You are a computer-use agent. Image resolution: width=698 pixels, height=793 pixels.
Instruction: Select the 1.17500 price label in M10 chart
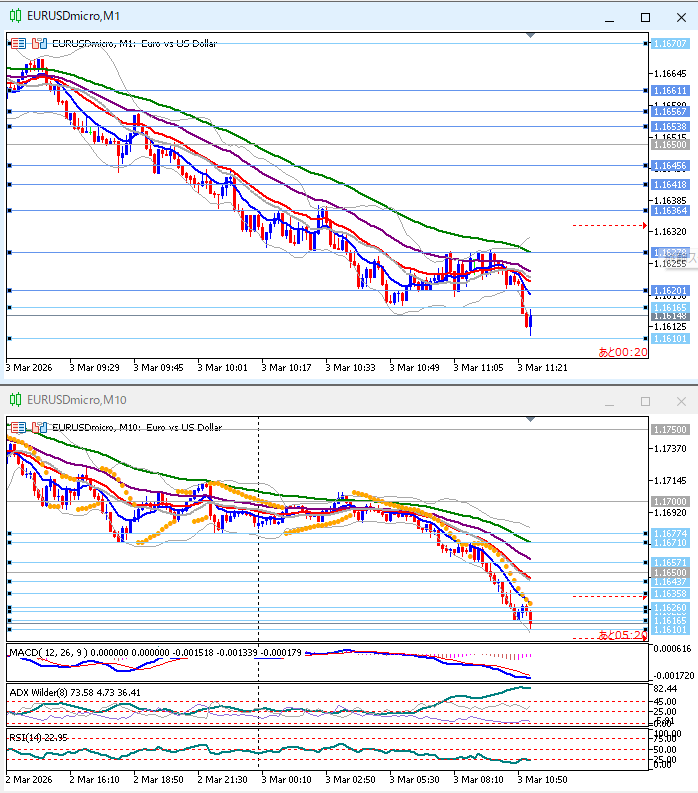(x=669, y=429)
